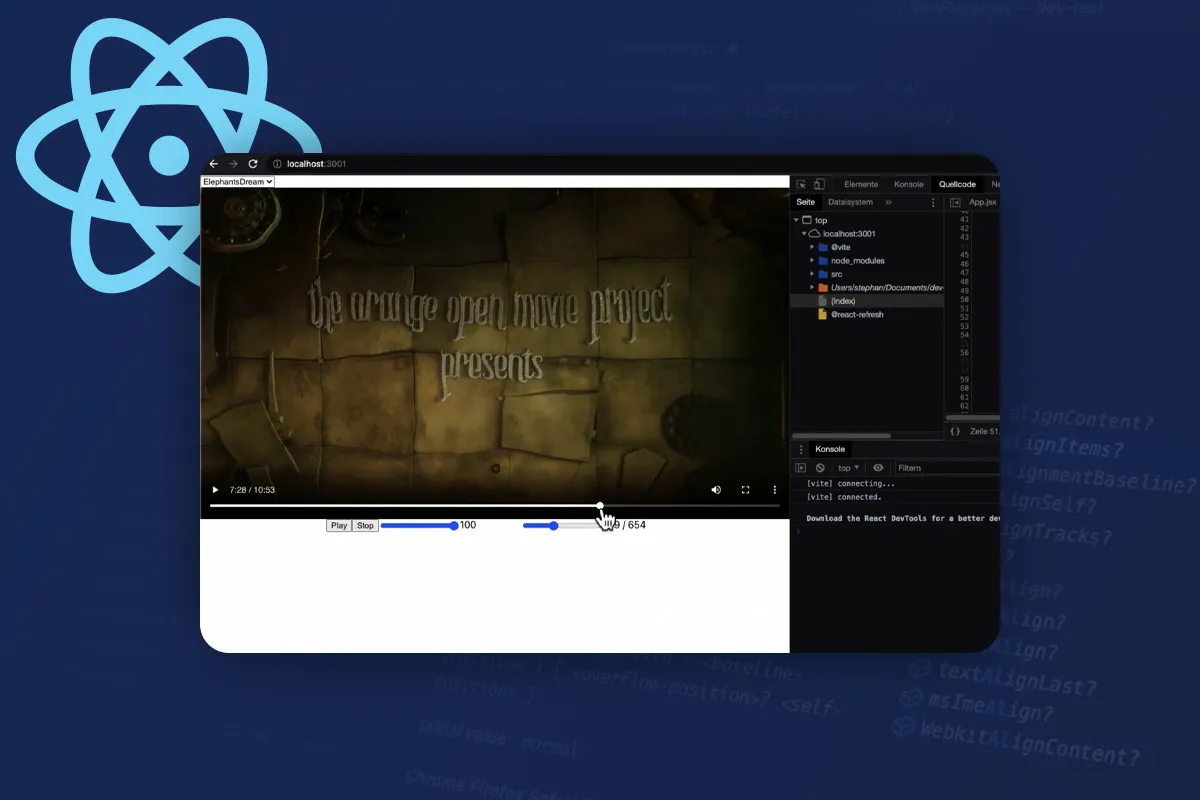Switch to the Konsole tab in top bar
The width and height of the screenshot is (1200, 800).
(x=908, y=184)
